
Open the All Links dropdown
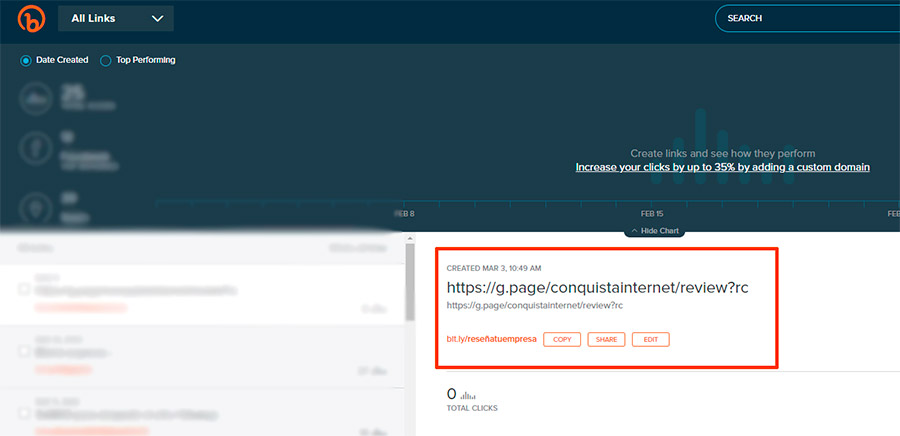(116, 18)
